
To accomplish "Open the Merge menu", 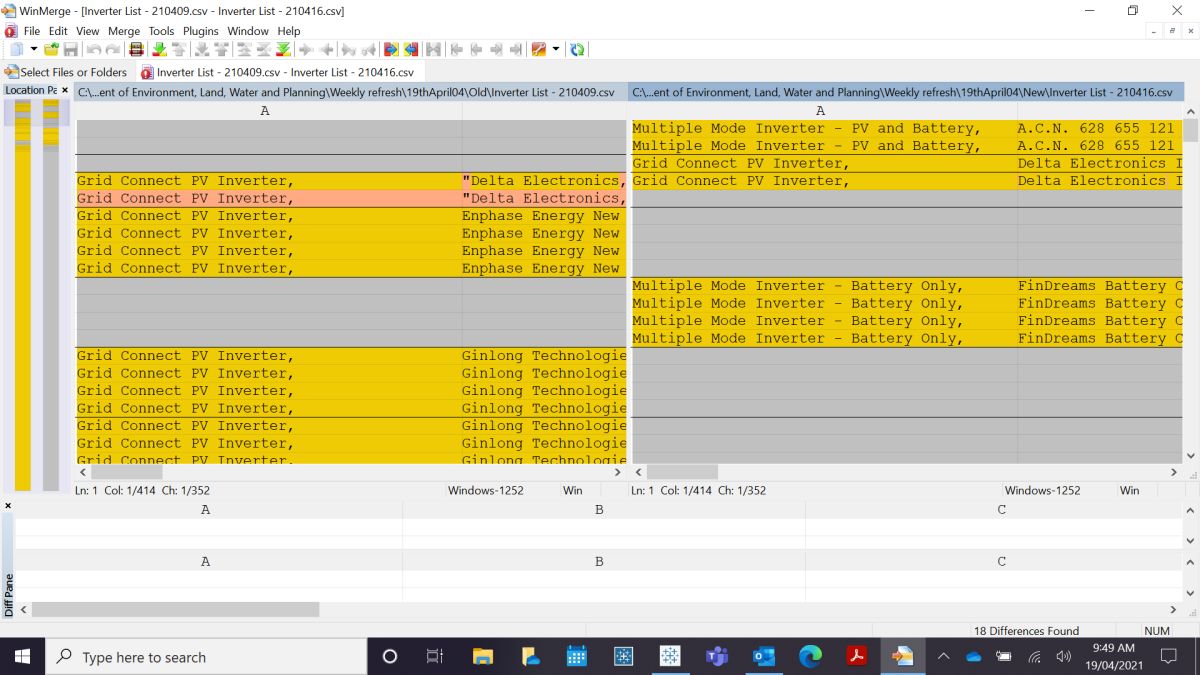I will click(x=124, y=31).
